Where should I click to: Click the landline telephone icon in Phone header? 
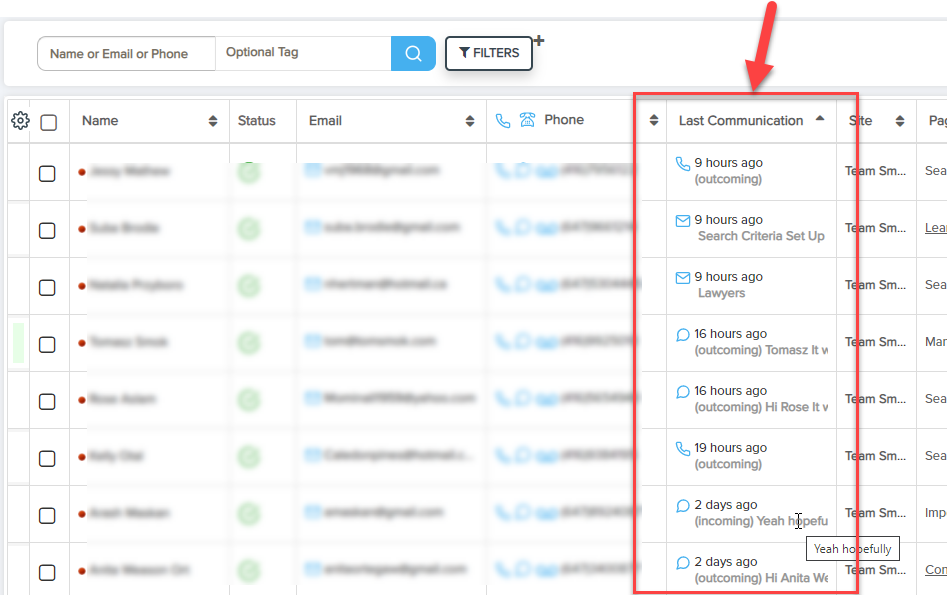[529, 121]
